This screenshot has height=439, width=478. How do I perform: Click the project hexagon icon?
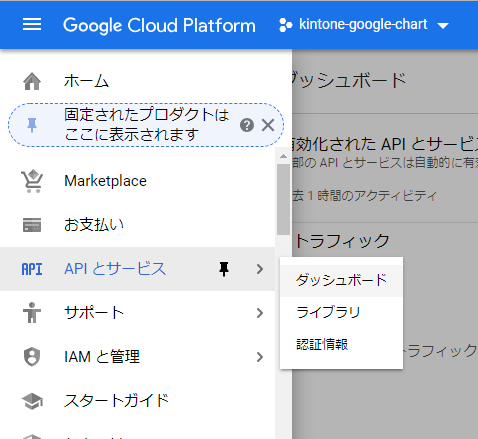(x=285, y=25)
